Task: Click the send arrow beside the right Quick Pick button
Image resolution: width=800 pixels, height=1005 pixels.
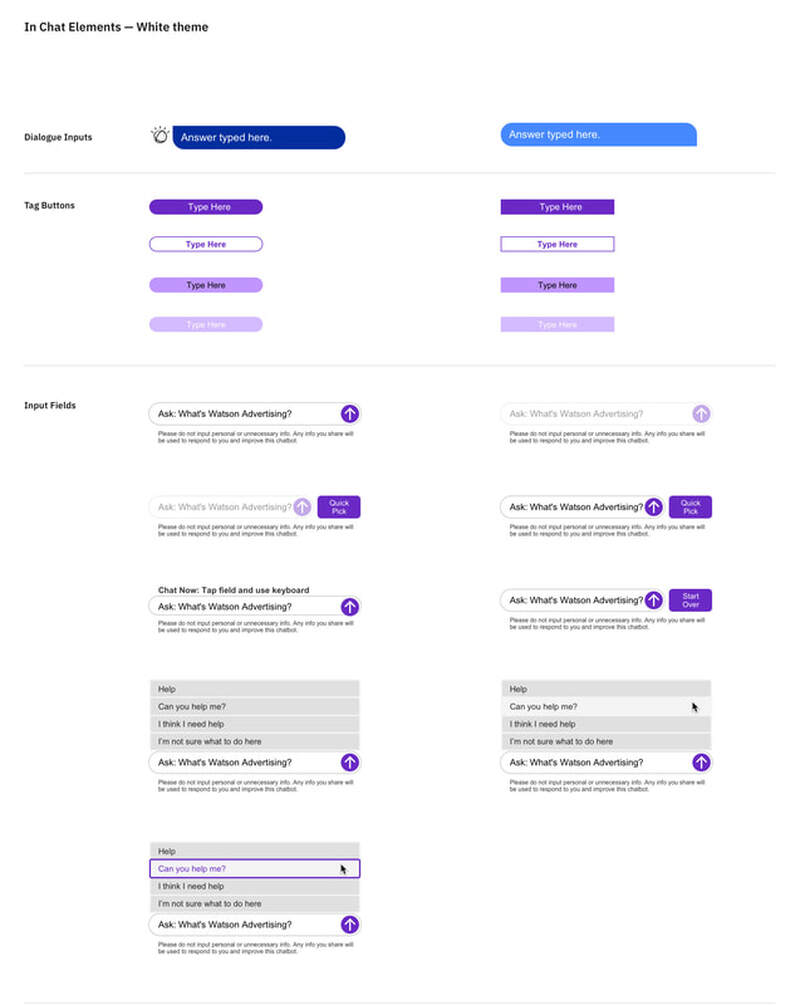Action: tap(653, 507)
